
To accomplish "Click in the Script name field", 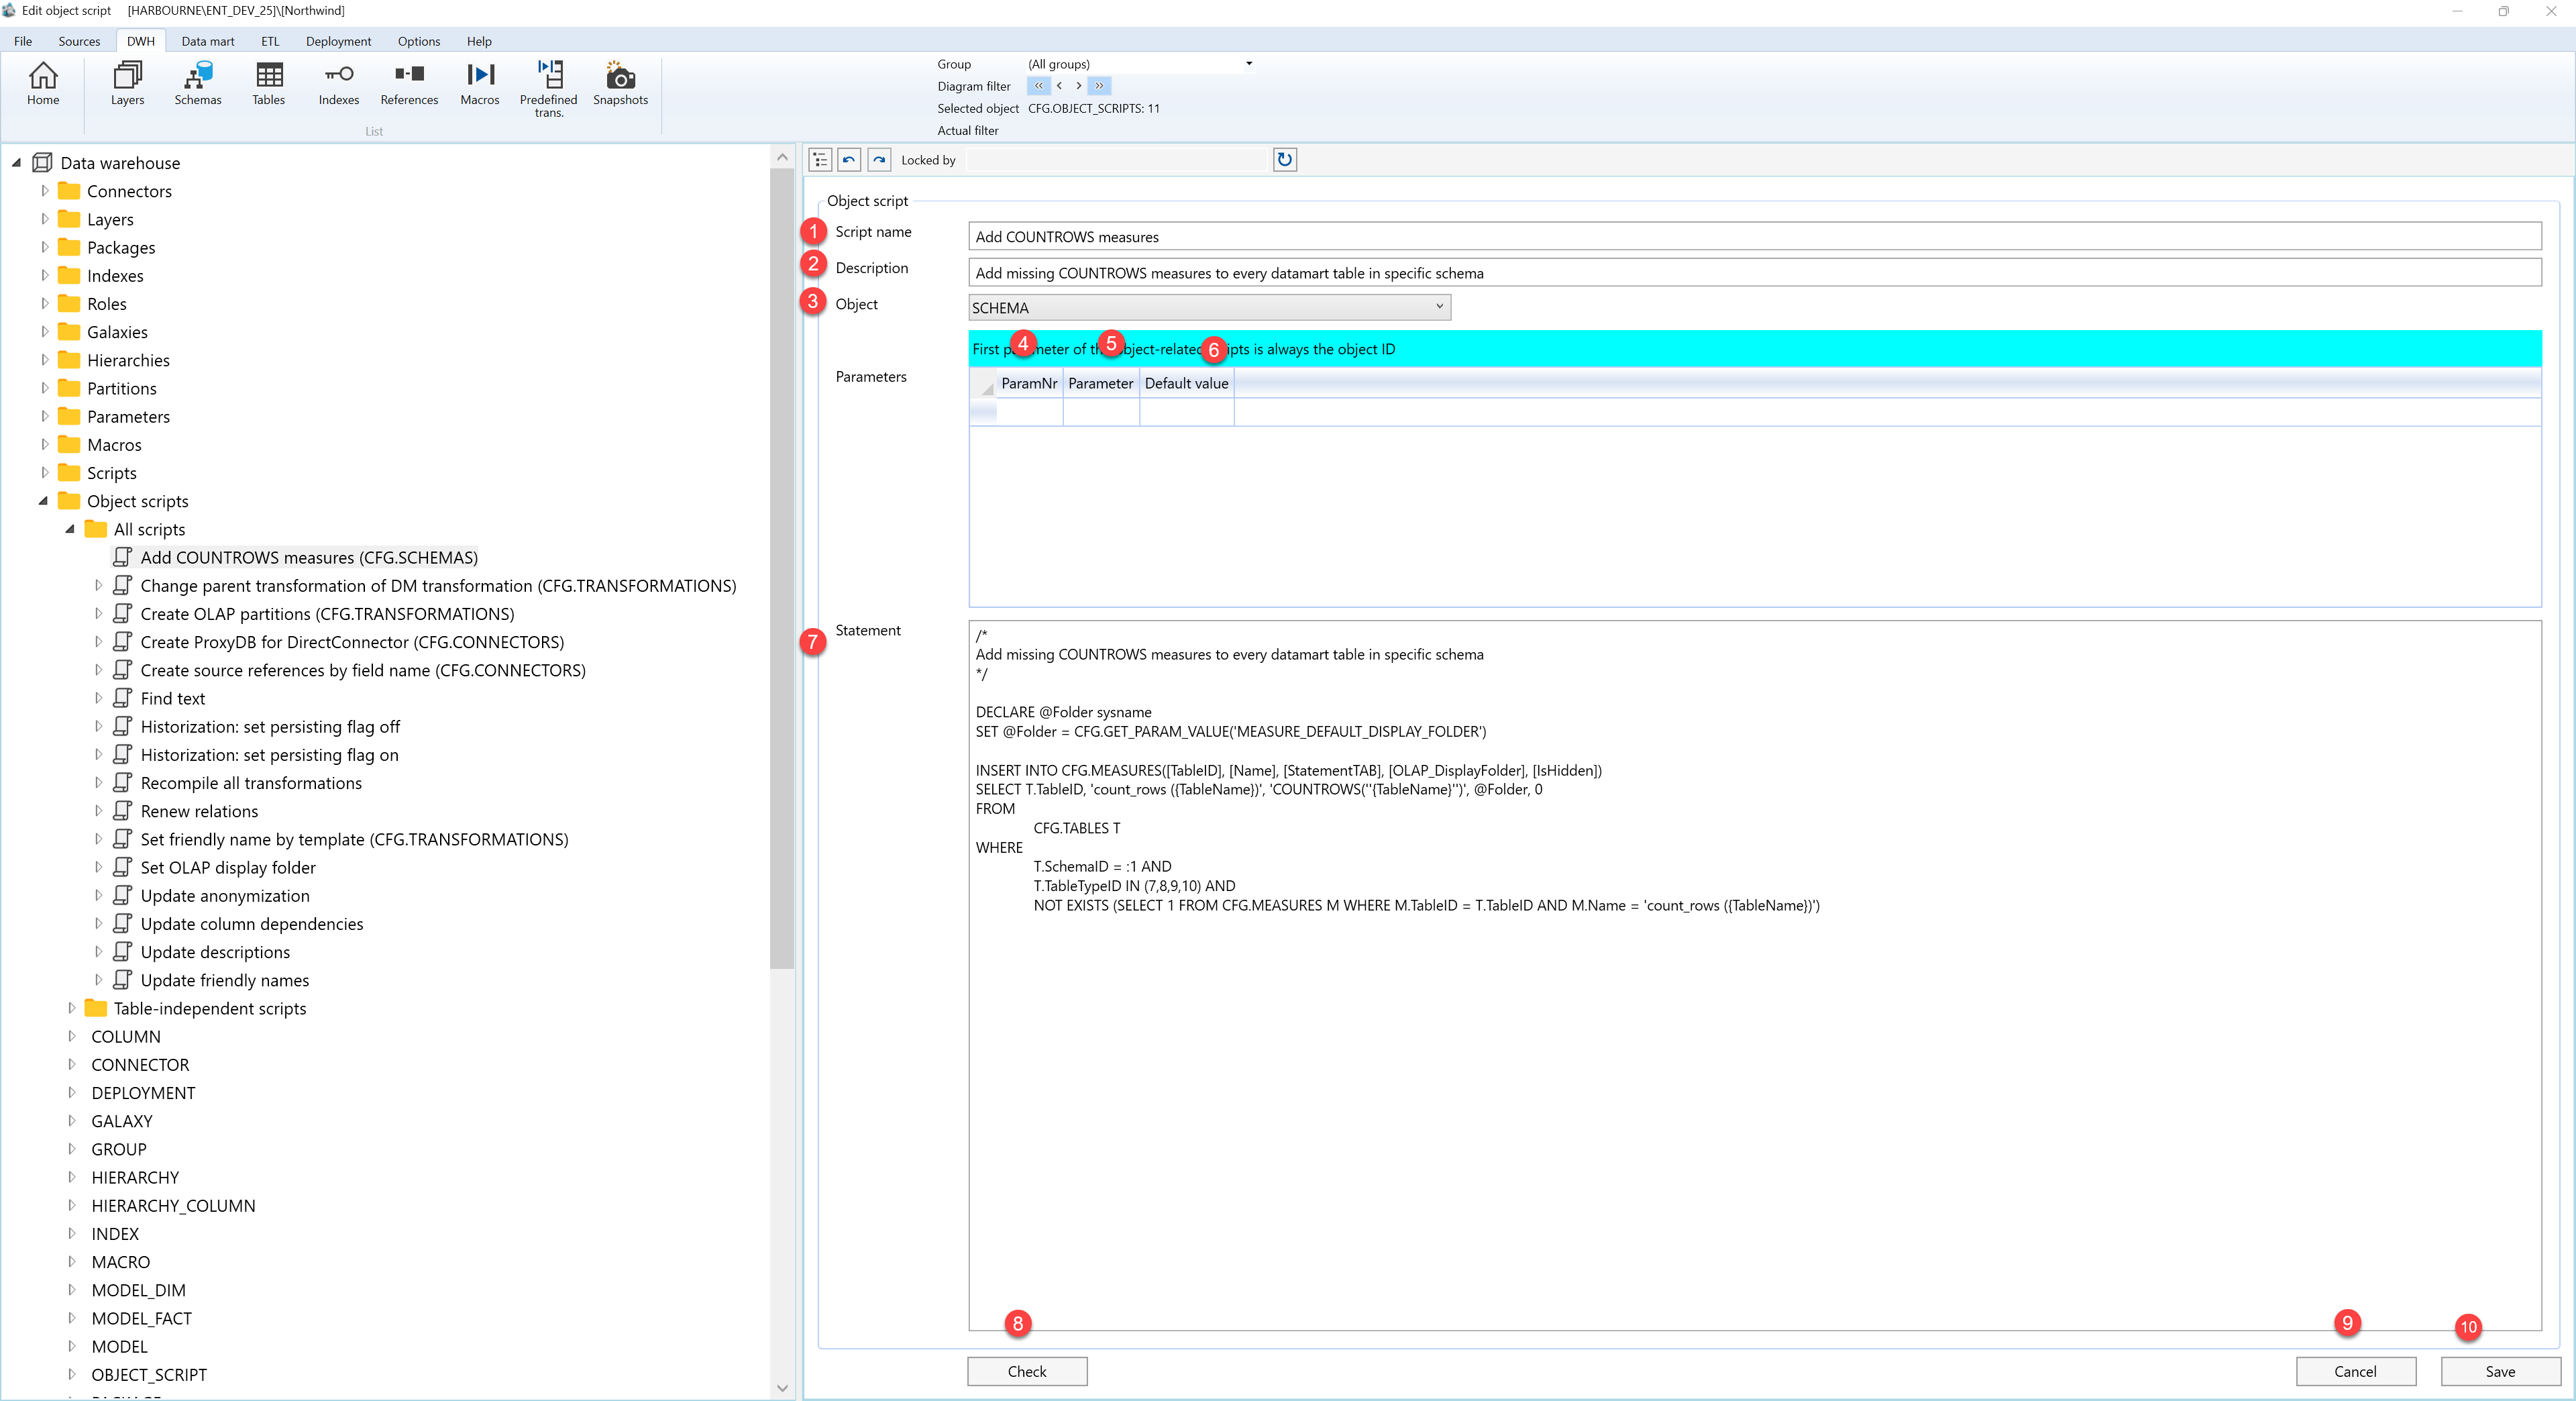I will (x=1755, y=237).
